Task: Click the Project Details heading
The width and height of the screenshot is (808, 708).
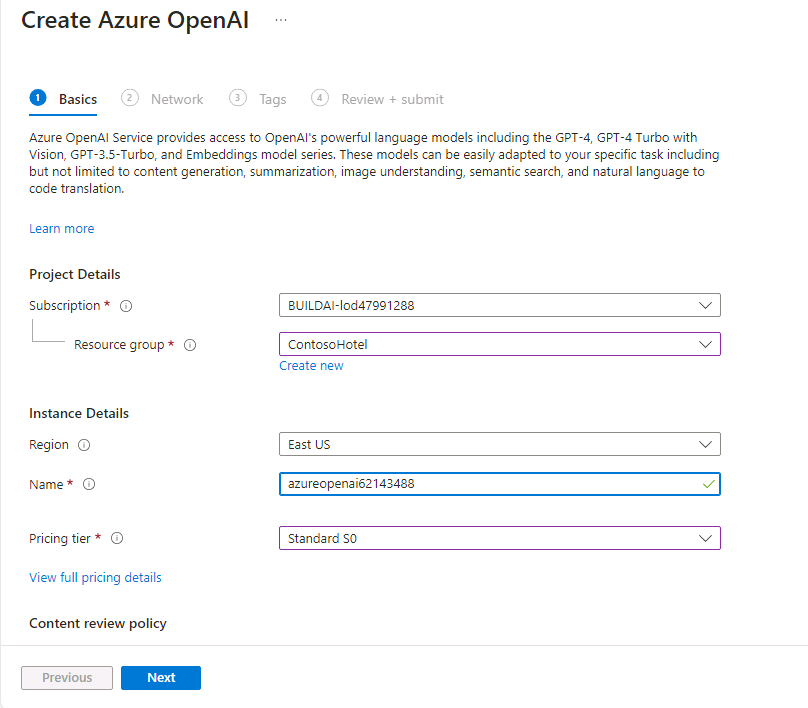Action: coord(75,275)
